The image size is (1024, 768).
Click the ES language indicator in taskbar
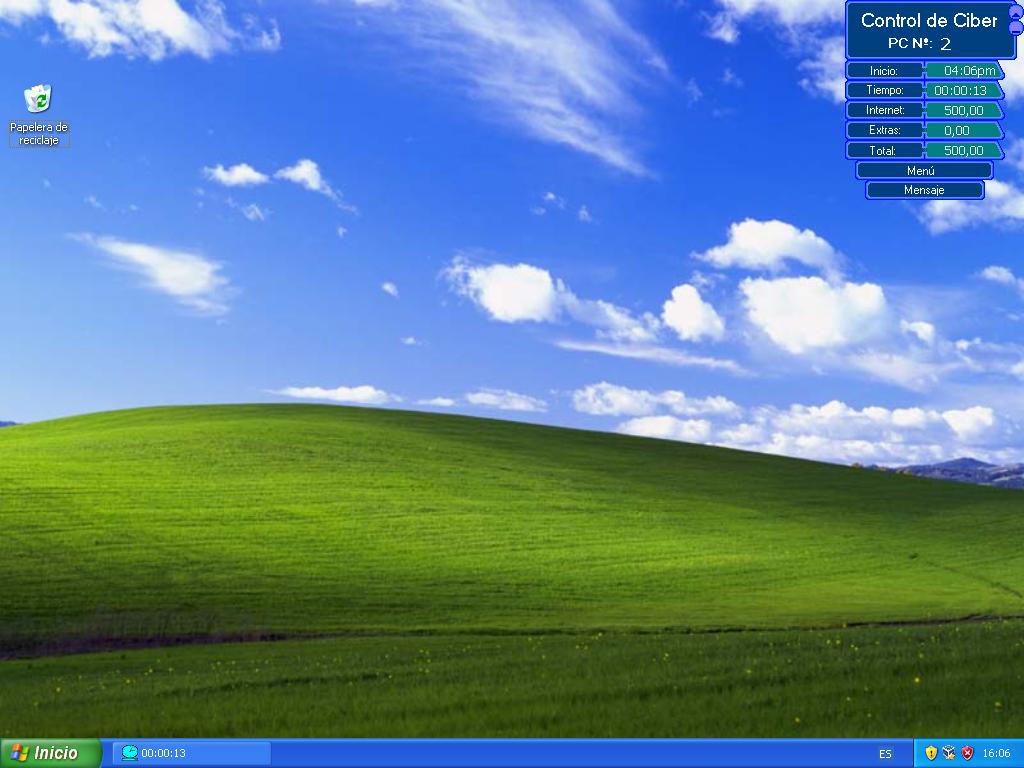point(885,754)
